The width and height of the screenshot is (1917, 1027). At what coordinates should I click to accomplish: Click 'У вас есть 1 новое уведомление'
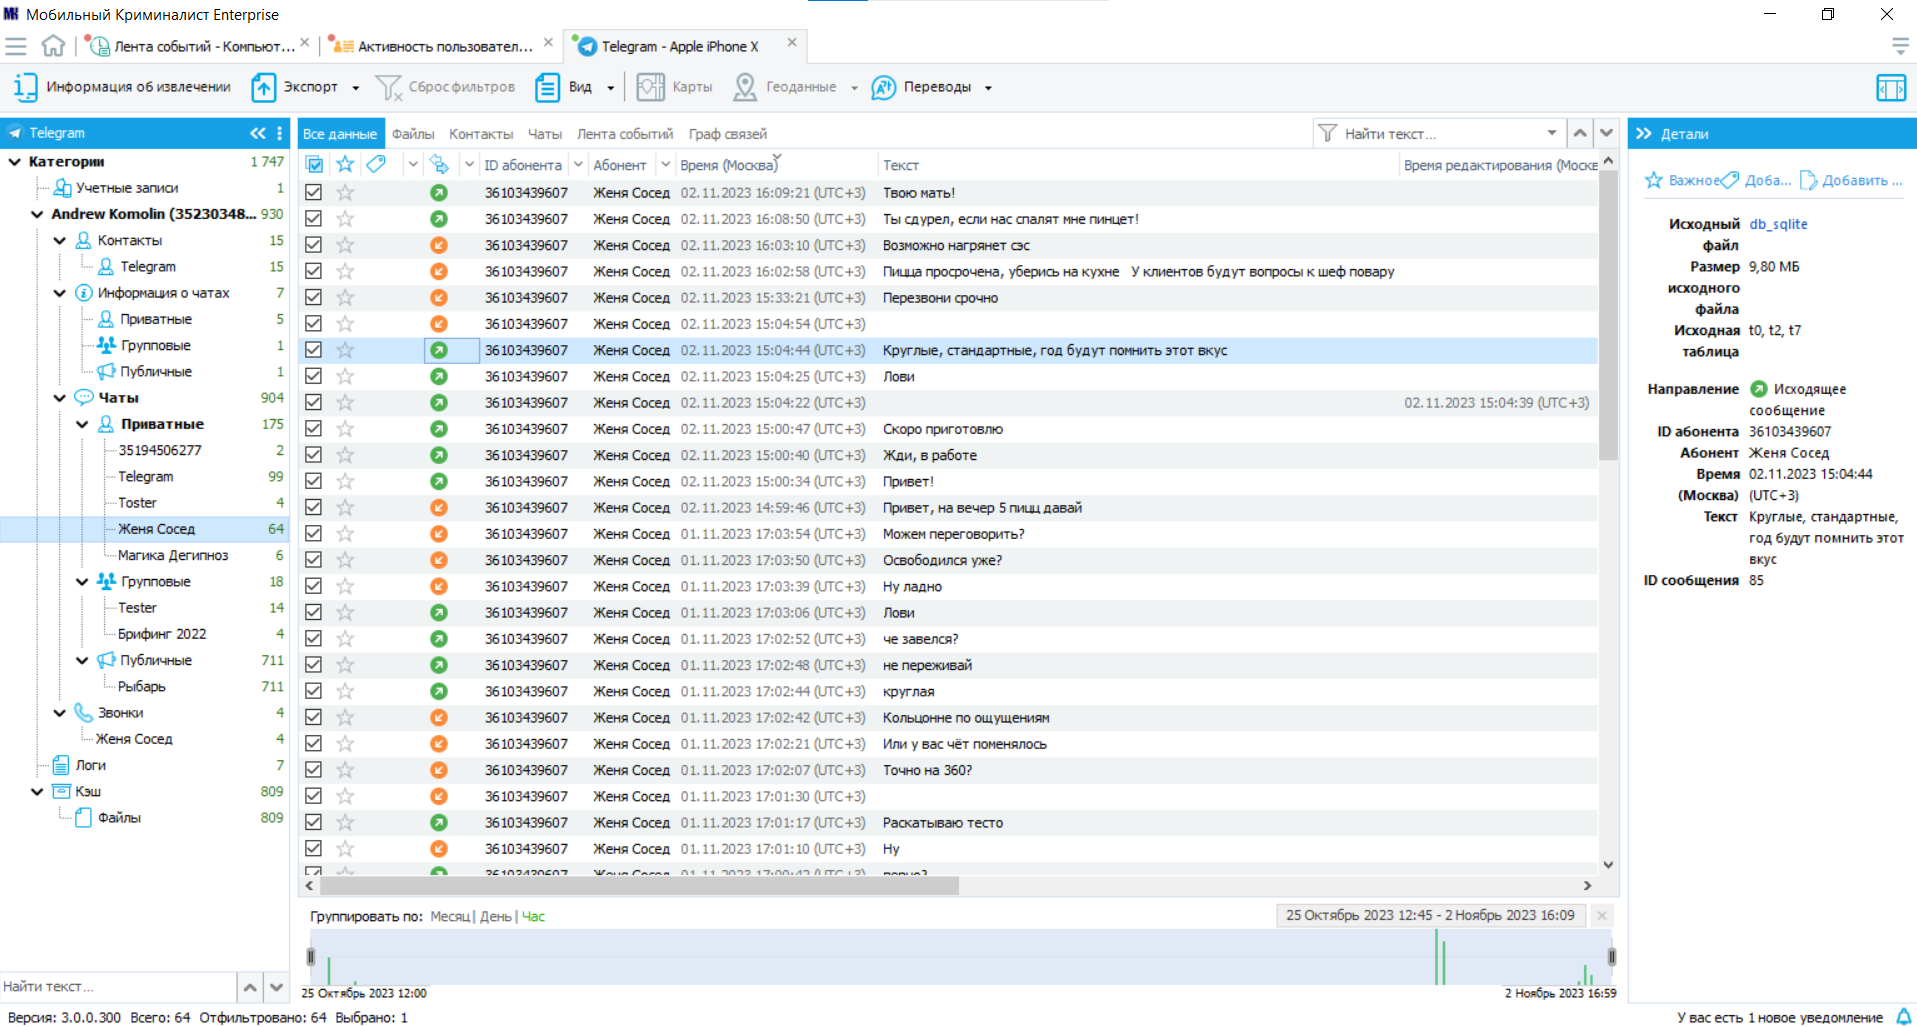[1780, 1017]
